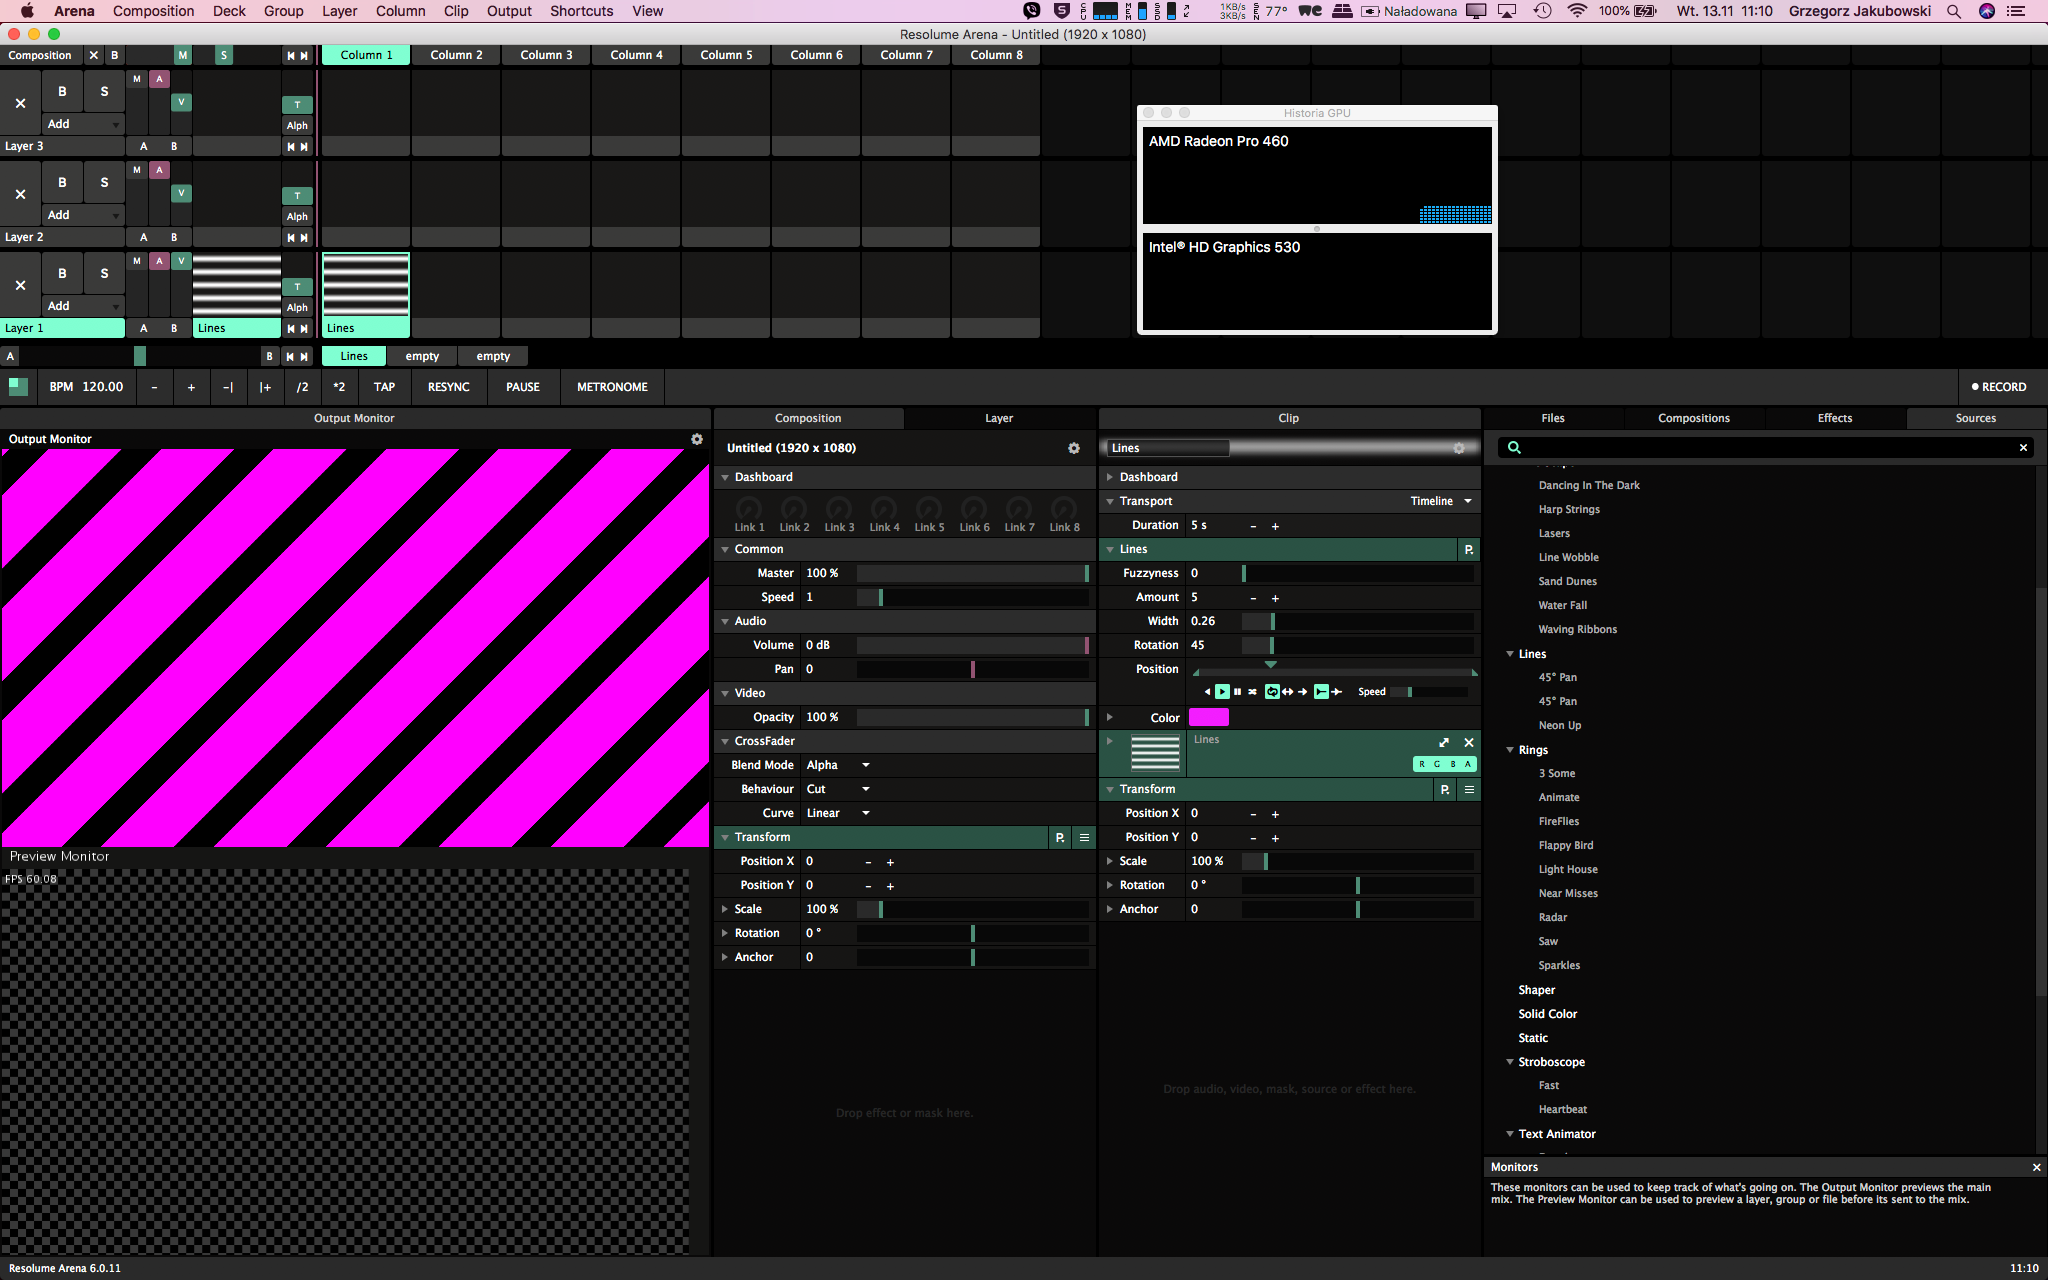
Task: Select the ping-pong playback mode icon
Action: 1287,692
